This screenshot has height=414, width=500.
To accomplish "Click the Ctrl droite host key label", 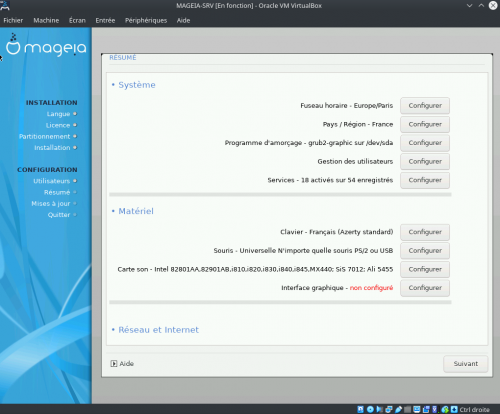I will click(x=474, y=409).
